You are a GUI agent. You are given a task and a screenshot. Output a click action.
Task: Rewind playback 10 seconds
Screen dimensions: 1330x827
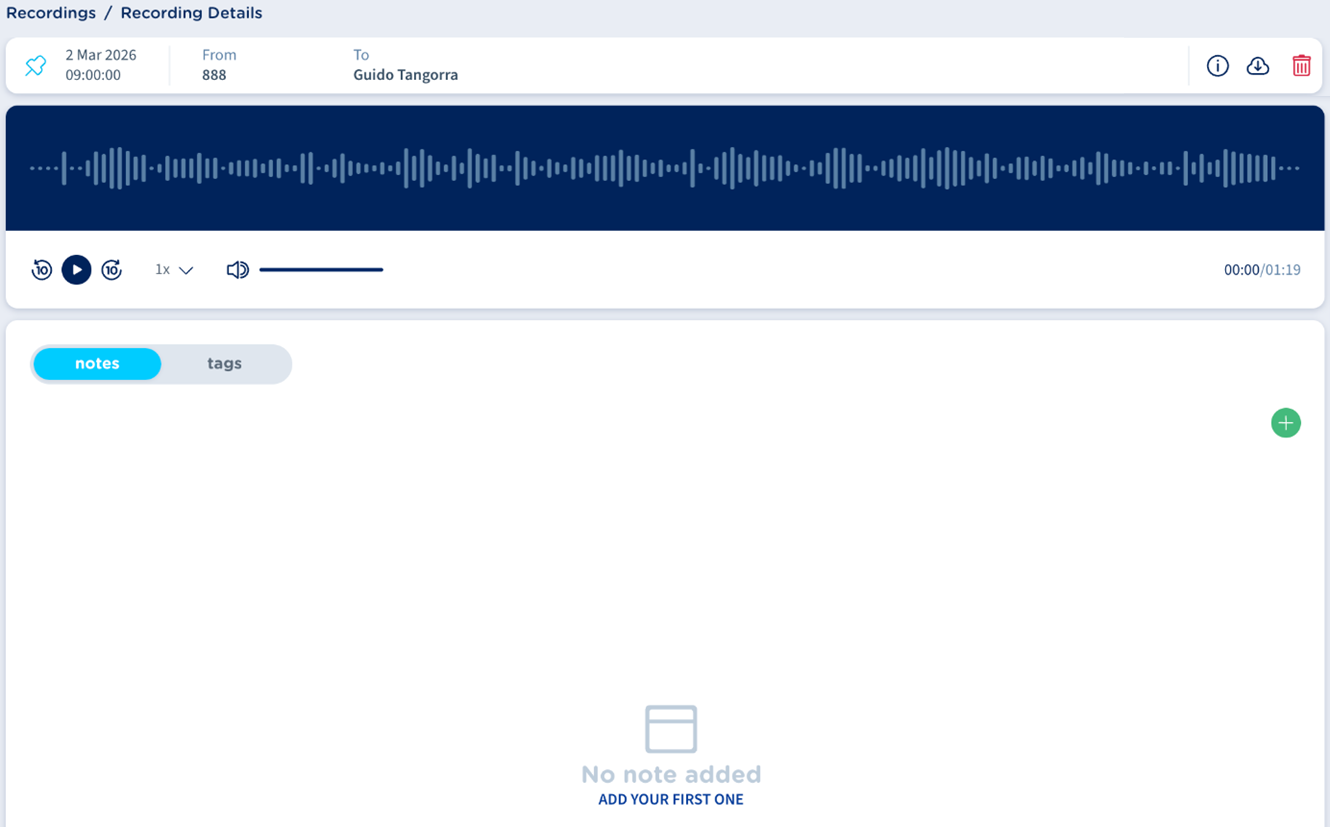[42, 270]
